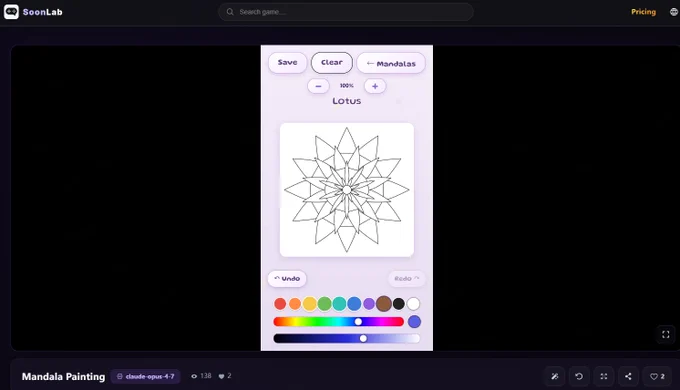Redo the last undone action
680x390 pixels.
[x=406, y=279]
